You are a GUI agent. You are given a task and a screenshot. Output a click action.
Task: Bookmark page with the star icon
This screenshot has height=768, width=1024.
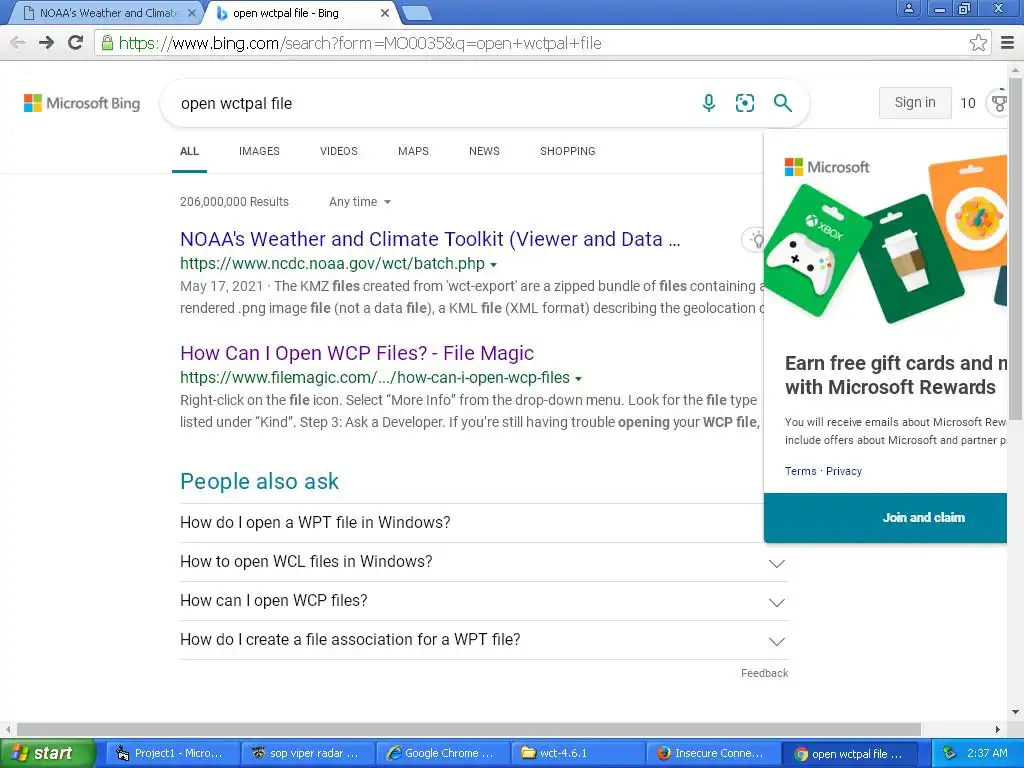coord(978,43)
